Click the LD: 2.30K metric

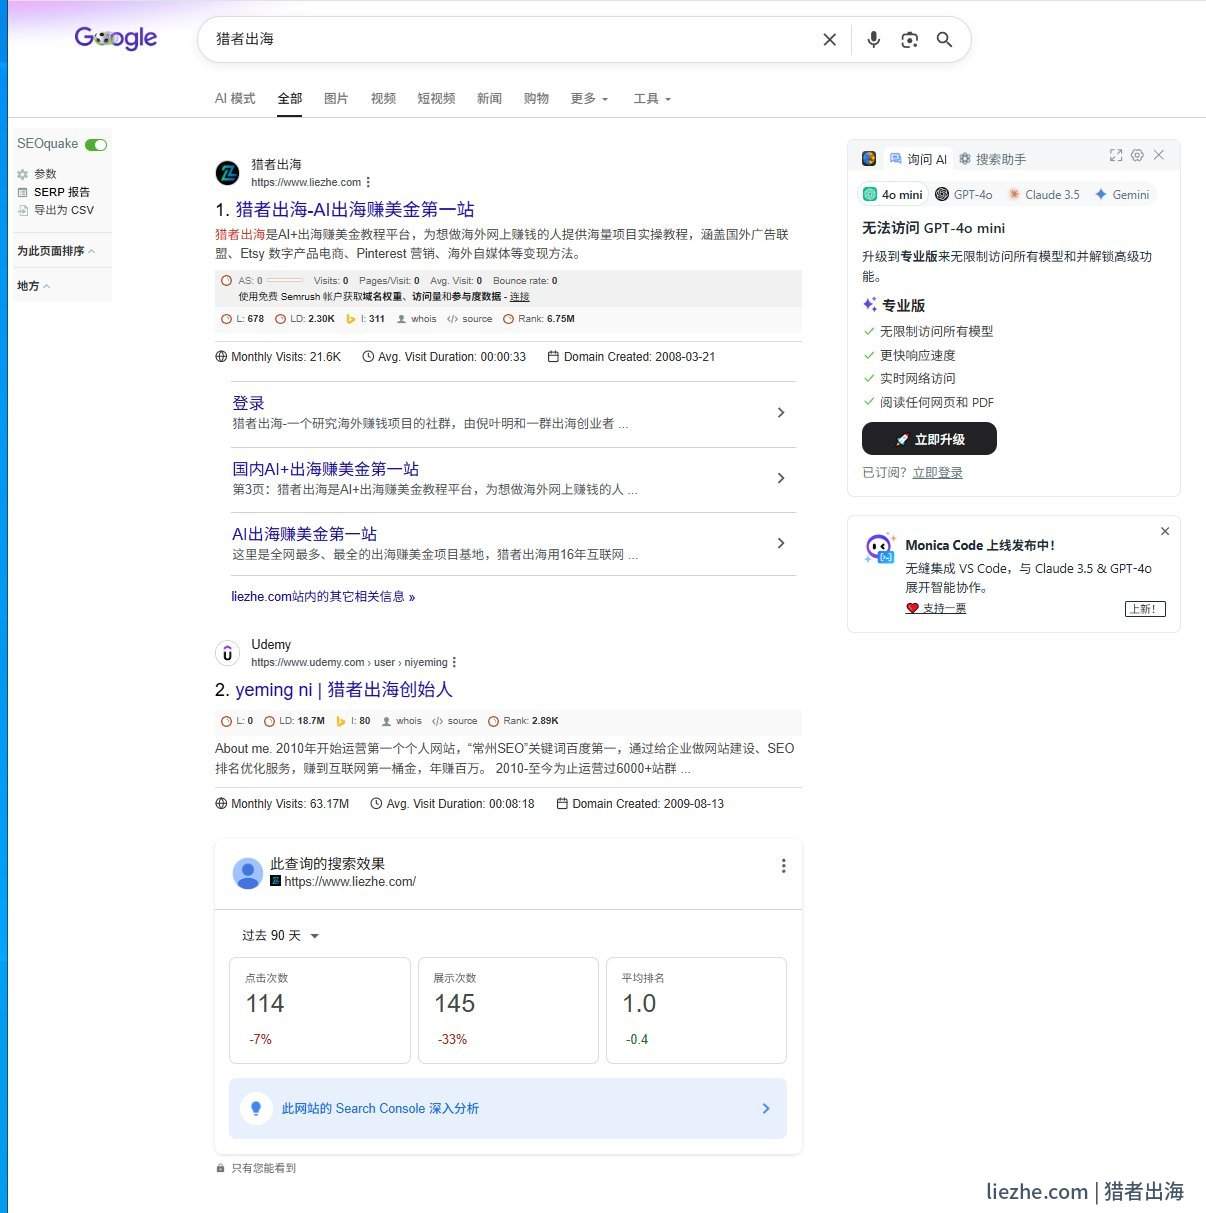[x=305, y=319]
